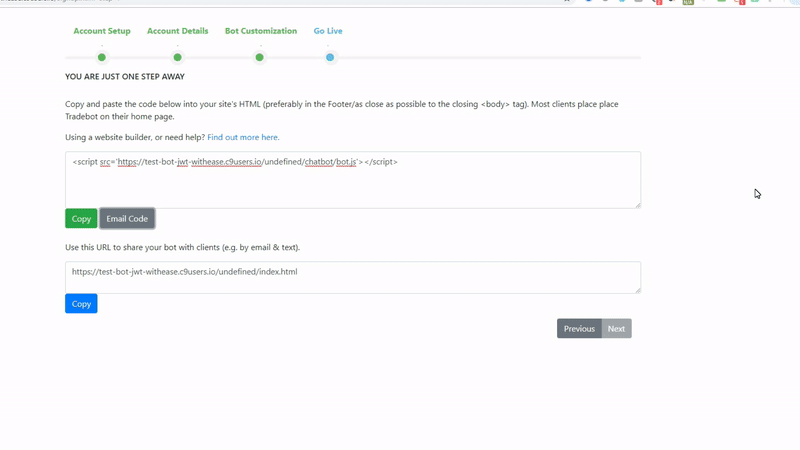Open the Account Setup step tab
The image size is (800, 450).
point(102,31)
